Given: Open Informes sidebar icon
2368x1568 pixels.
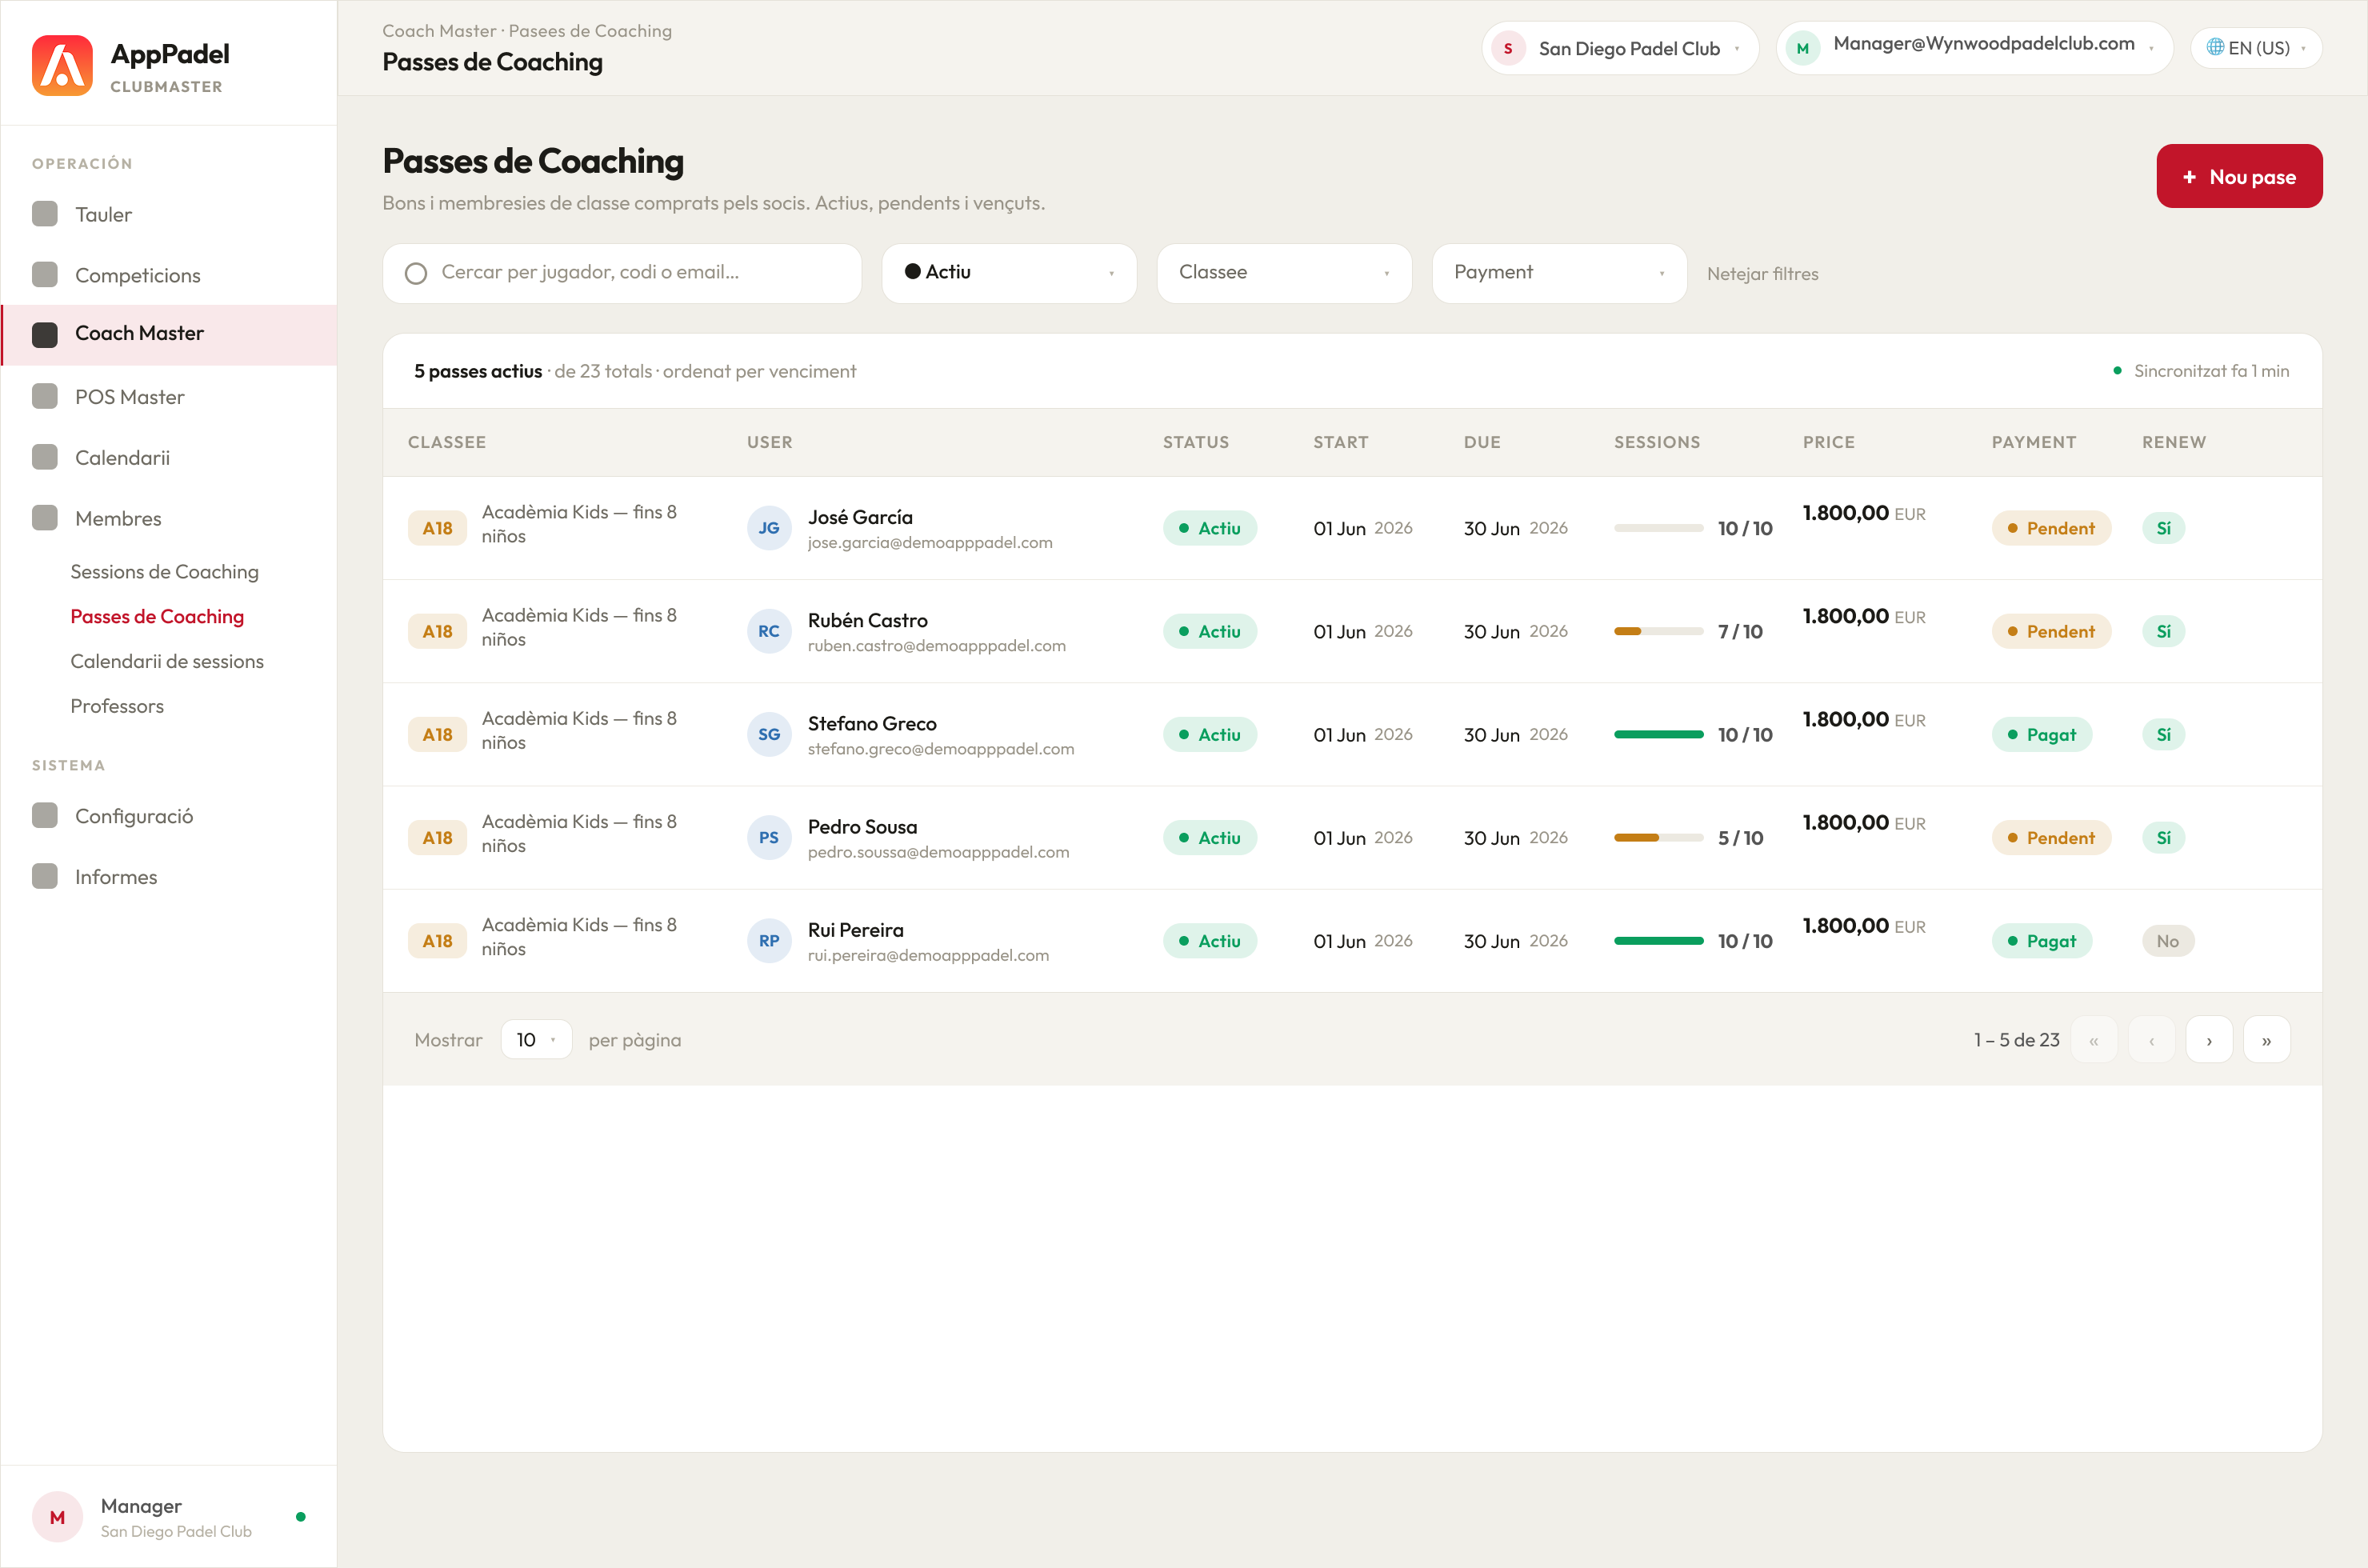Looking at the screenshot, I should tap(44, 877).
